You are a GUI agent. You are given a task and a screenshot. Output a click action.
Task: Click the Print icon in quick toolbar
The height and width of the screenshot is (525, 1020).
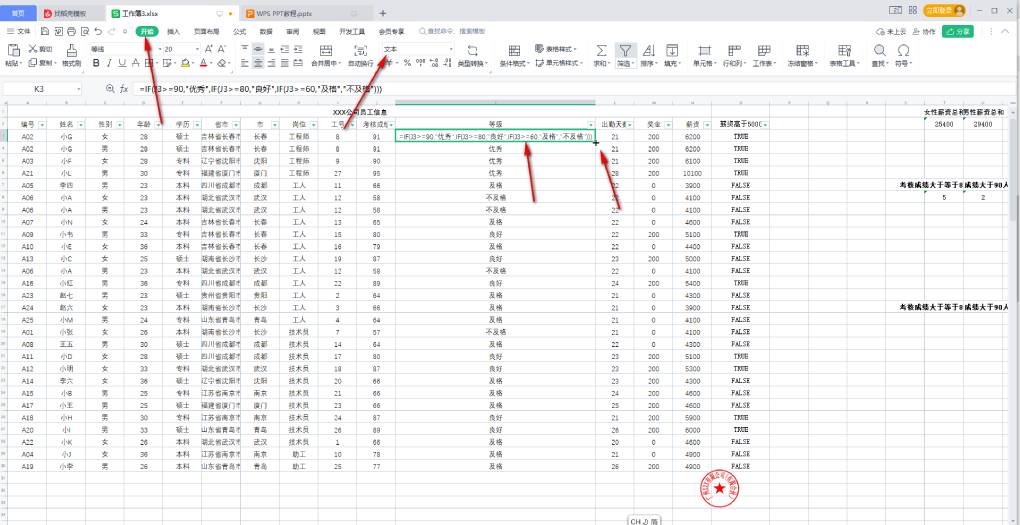tap(72, 31)
